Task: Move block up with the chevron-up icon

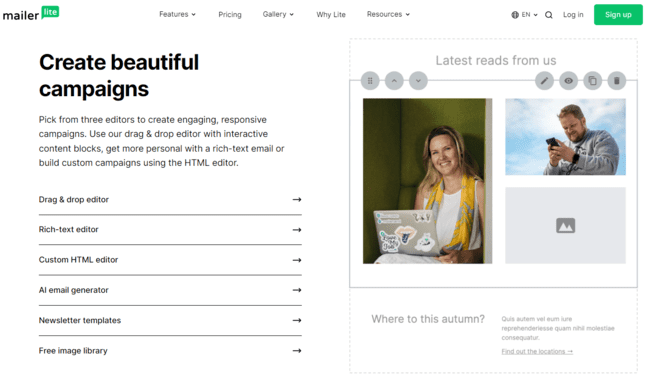Action: [394, 81]
